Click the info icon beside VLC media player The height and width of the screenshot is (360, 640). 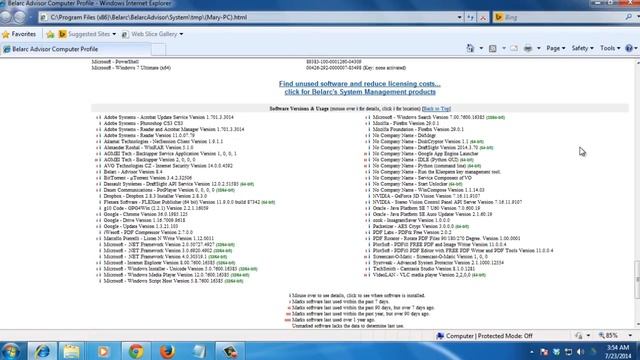[x=369, y=275]
